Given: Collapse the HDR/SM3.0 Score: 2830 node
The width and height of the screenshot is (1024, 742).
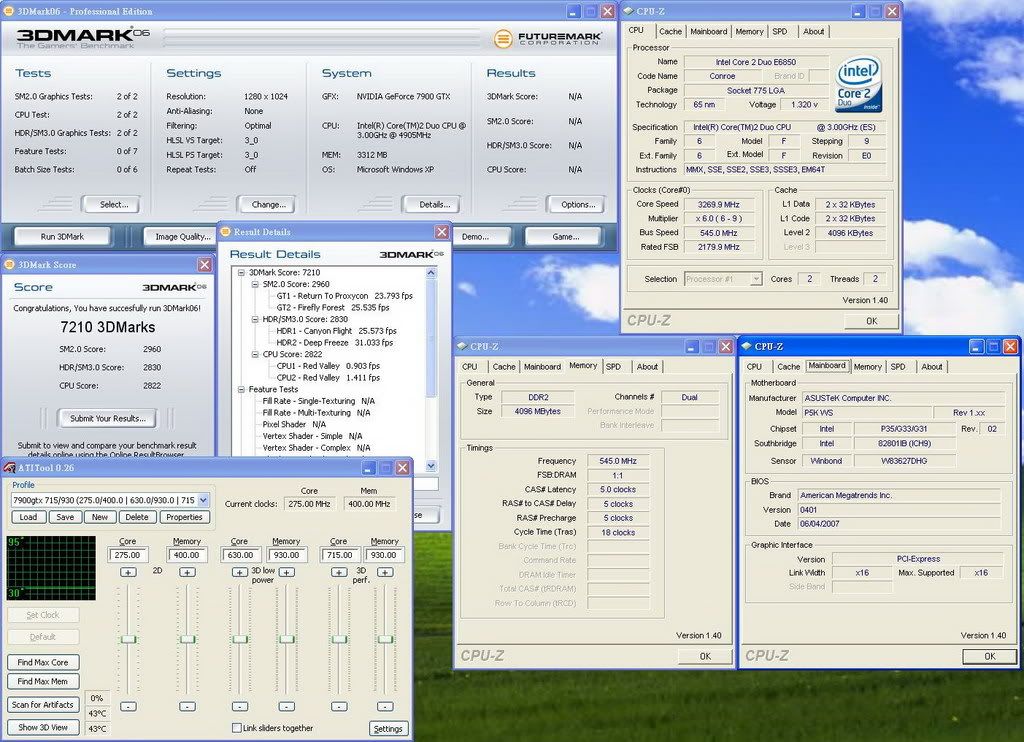Looking at the screenshot, I should (x=255, y=319).
